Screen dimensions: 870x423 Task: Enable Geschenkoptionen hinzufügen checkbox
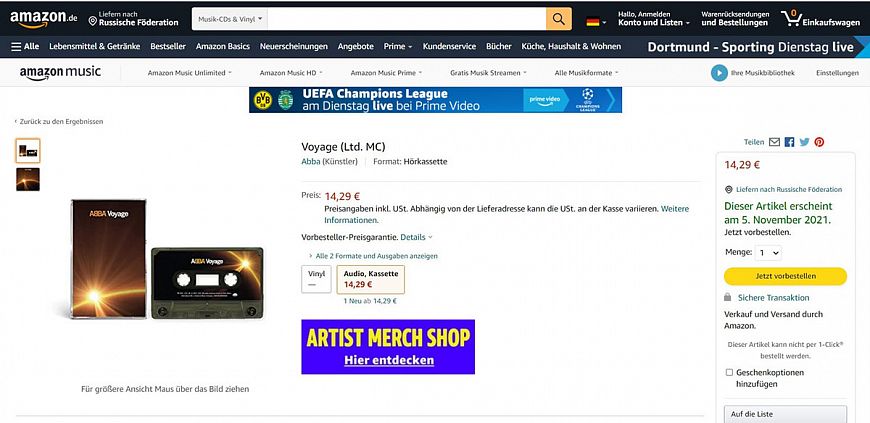click(x=729, y=372)
